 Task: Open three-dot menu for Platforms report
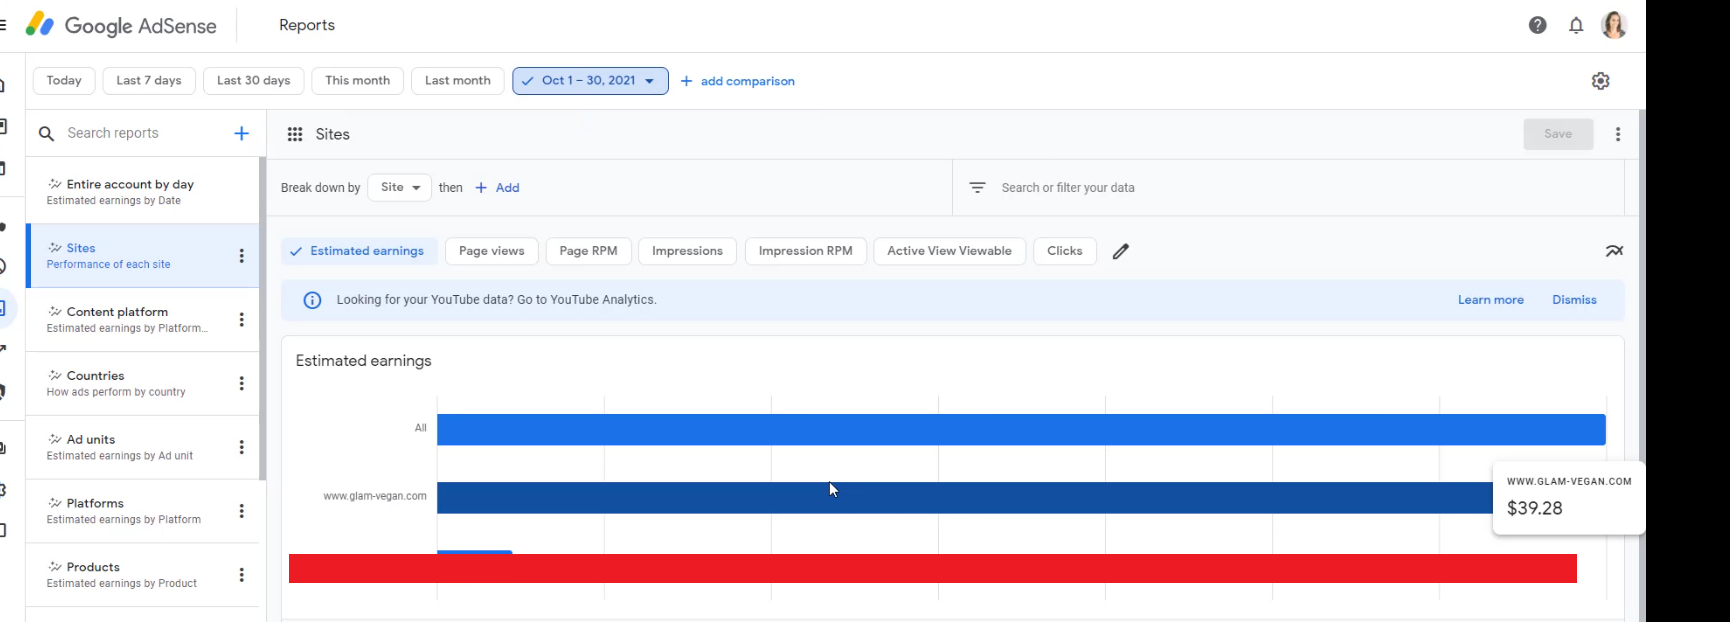click(241, 511)
